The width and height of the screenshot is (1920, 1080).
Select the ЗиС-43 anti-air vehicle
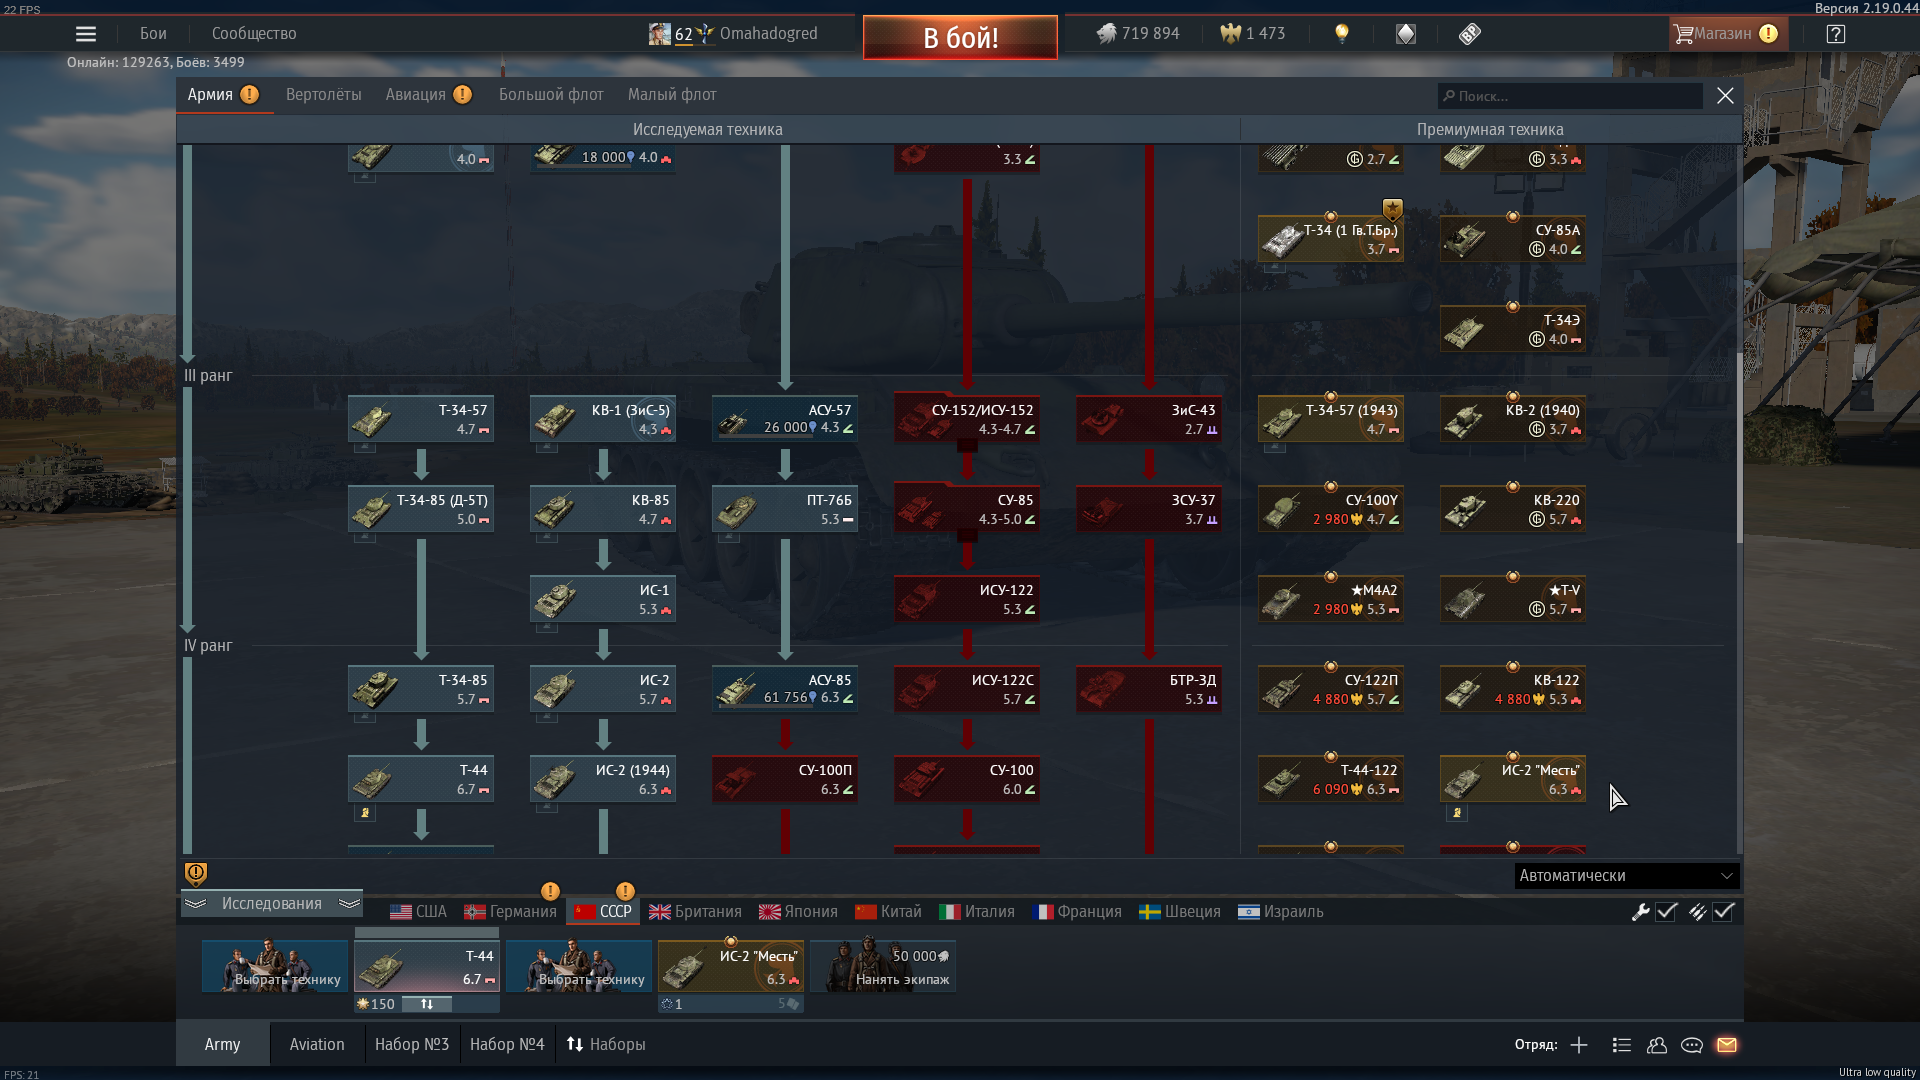tap(1149, 419)
